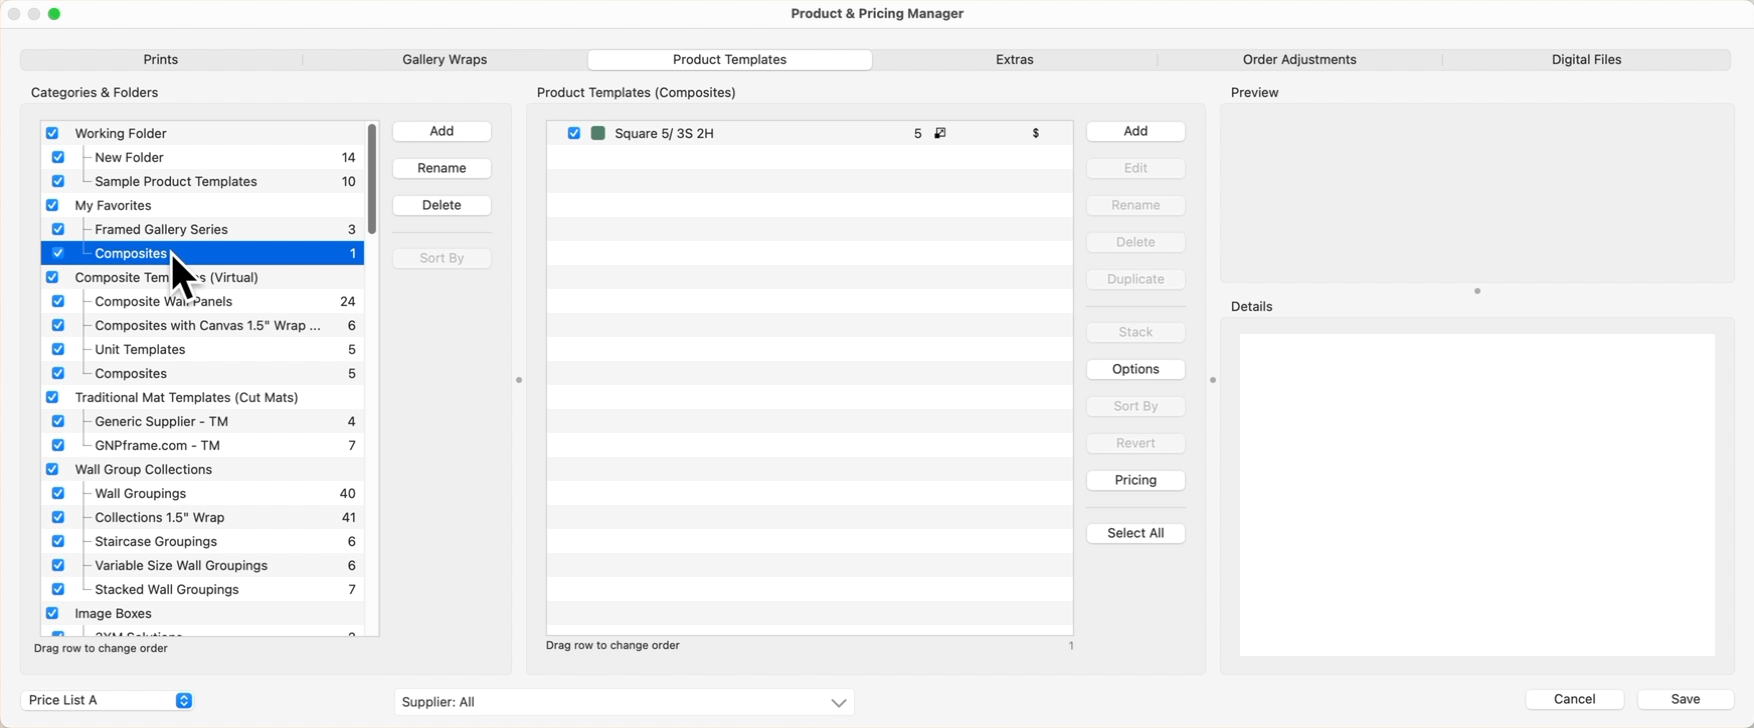Open the Order Adjustments tab

click(1299, 60)
